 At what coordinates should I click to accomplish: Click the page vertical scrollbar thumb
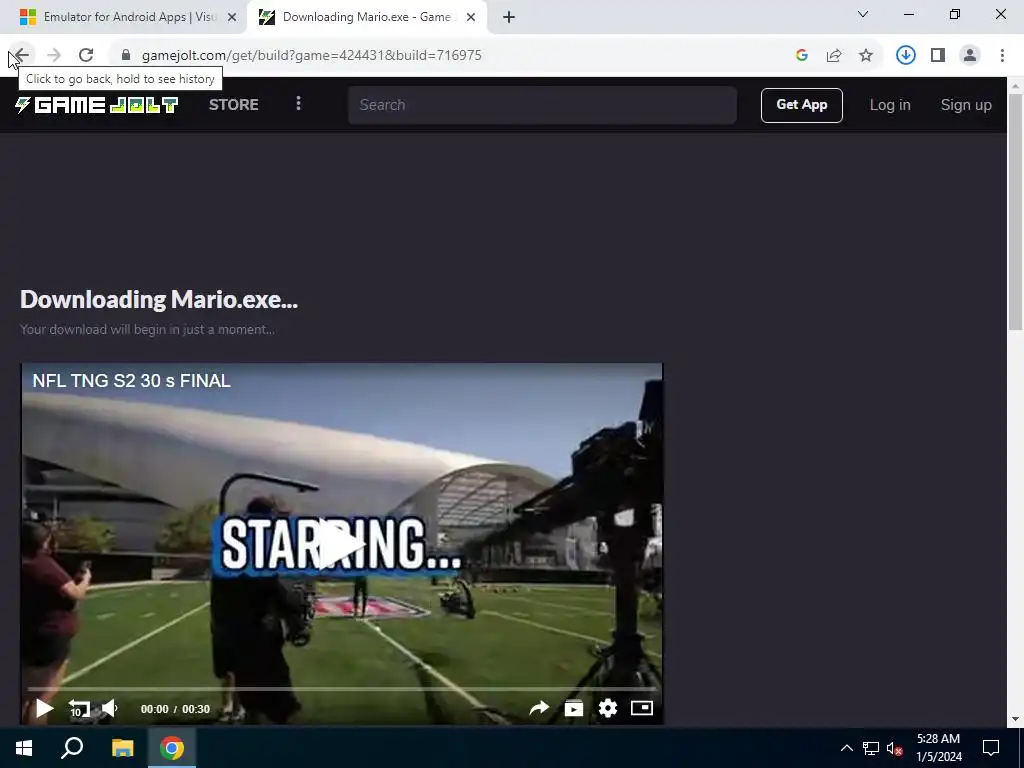click(1016, 212)
